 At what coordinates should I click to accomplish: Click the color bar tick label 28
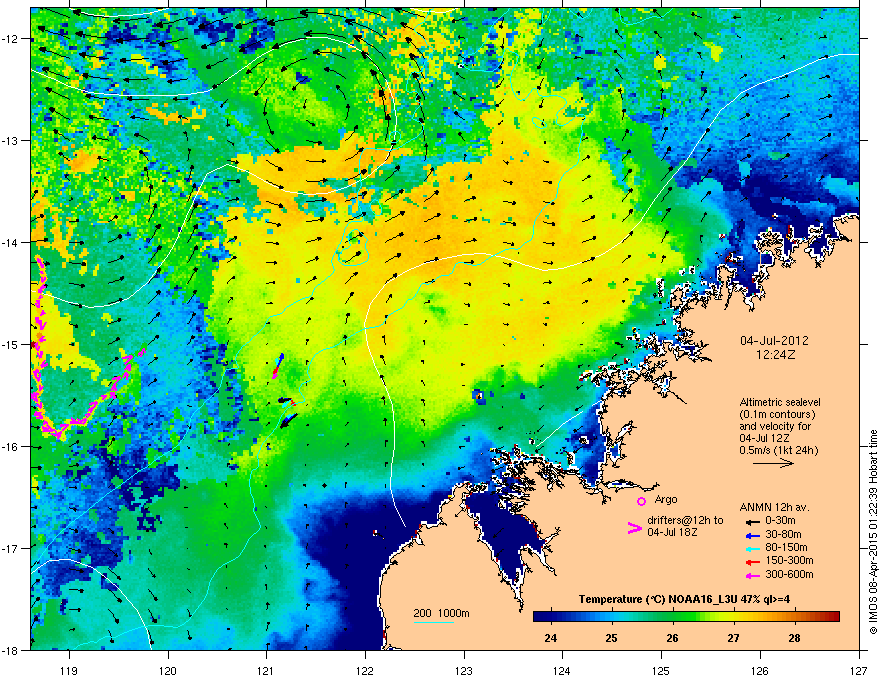pyautogui.click(x=794, y=638)
